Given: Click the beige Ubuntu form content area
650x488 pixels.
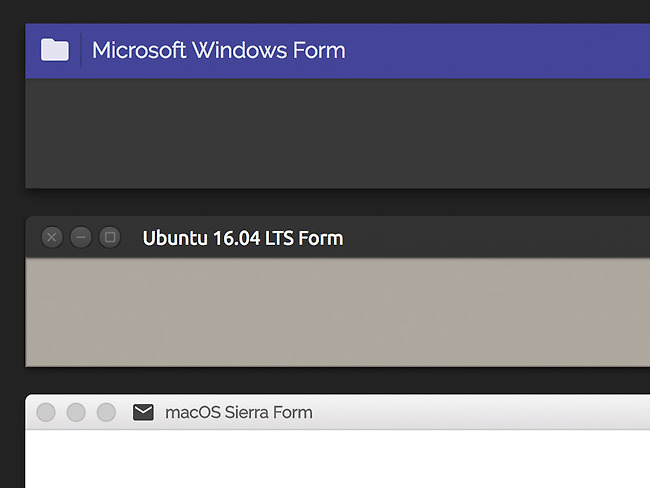Looking at the screenshot, I should pyautogui.click(x=337, y=312).
